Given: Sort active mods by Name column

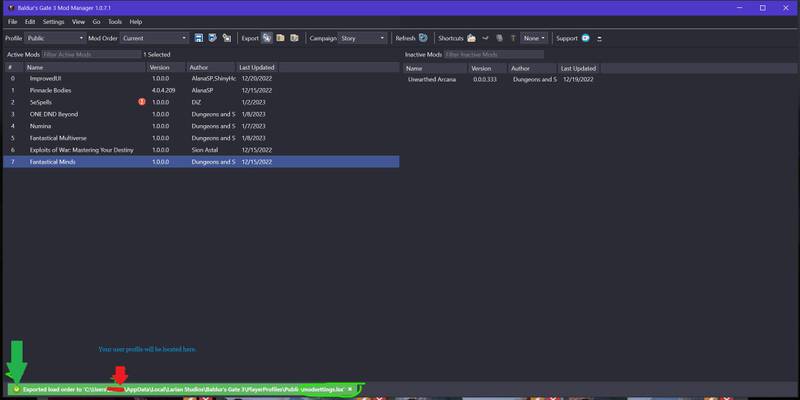Looking at the screenshot, I should coord(85,67).
